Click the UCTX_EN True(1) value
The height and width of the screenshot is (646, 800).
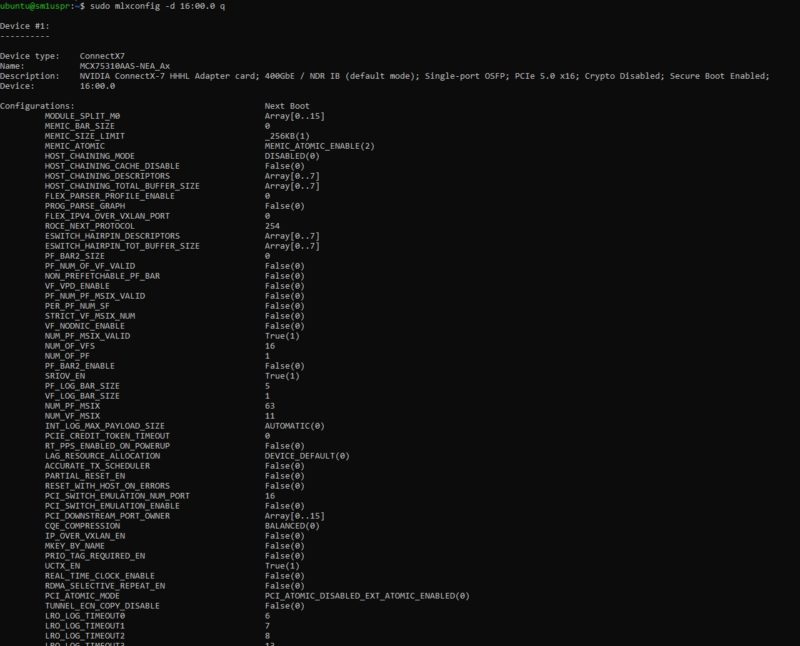click(282, 565)
